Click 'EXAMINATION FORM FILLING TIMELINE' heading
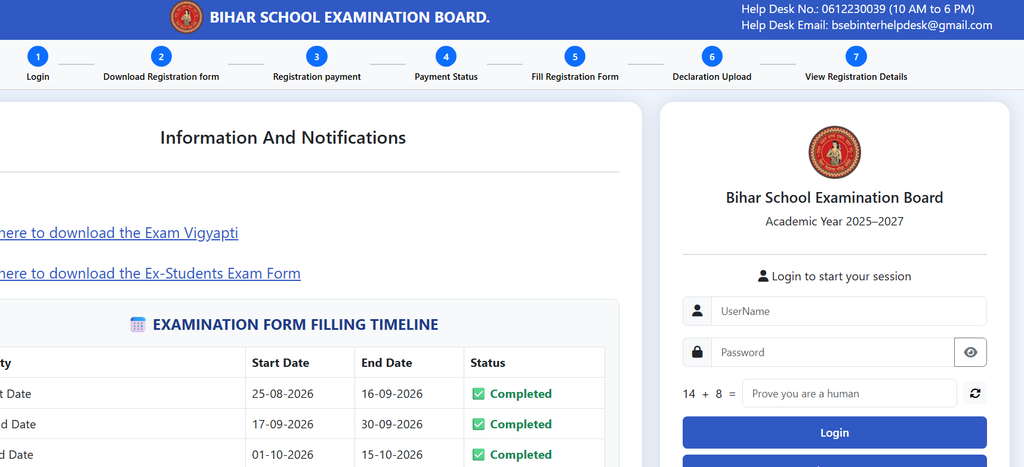The height and width of the screenshot is (467, 1024). pos(296,325)
